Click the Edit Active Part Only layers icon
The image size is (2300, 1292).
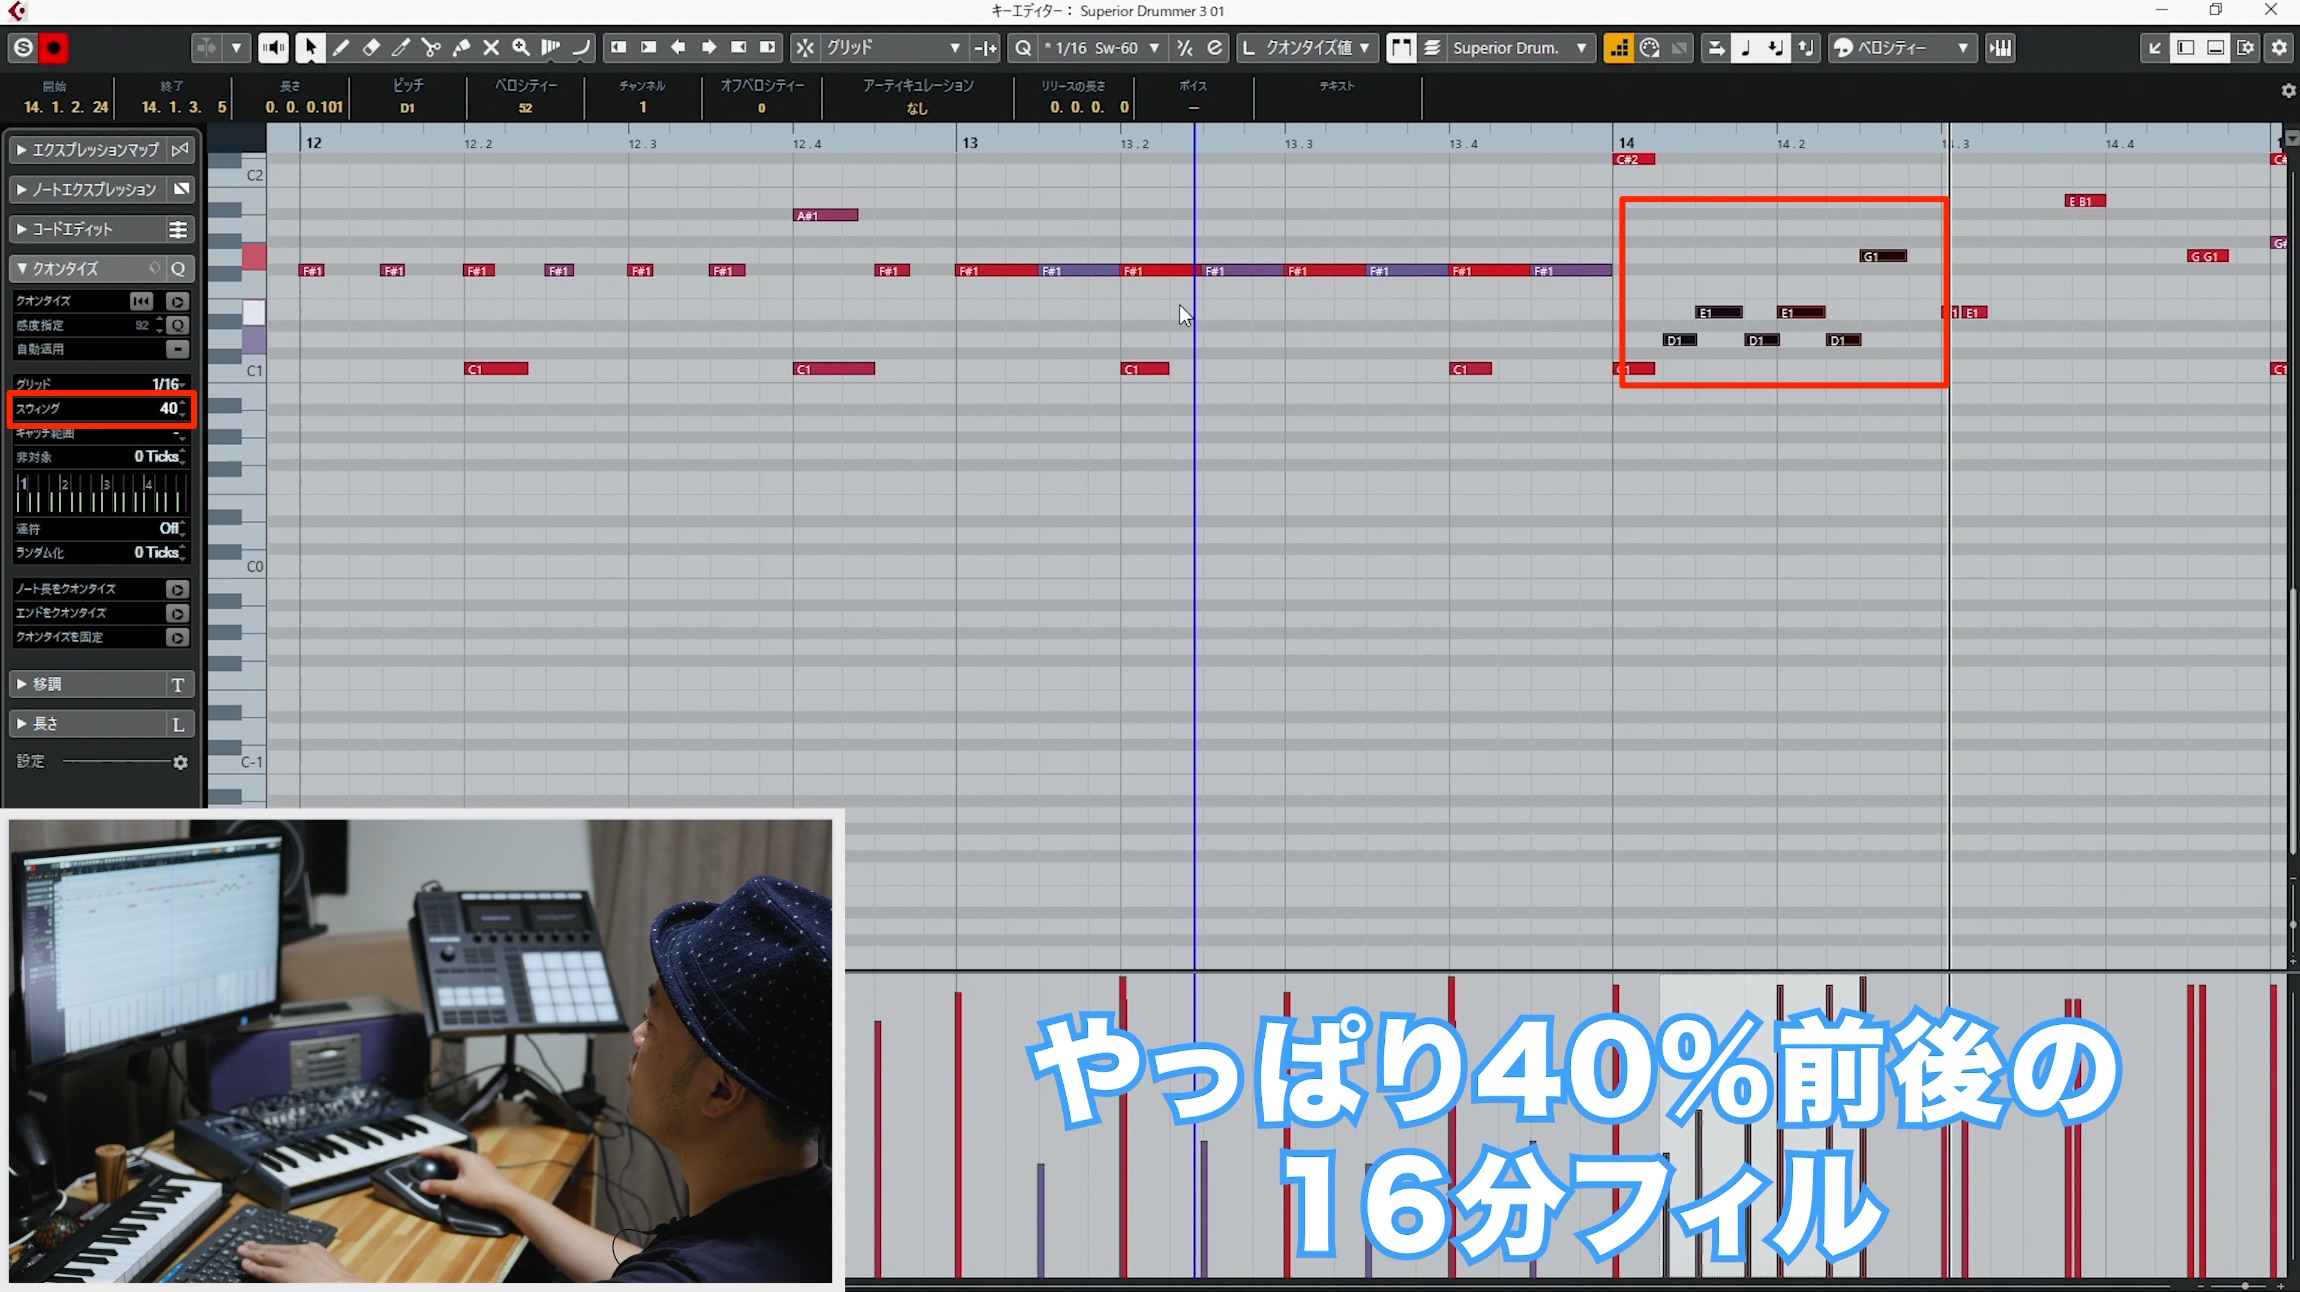[1432, 47]
